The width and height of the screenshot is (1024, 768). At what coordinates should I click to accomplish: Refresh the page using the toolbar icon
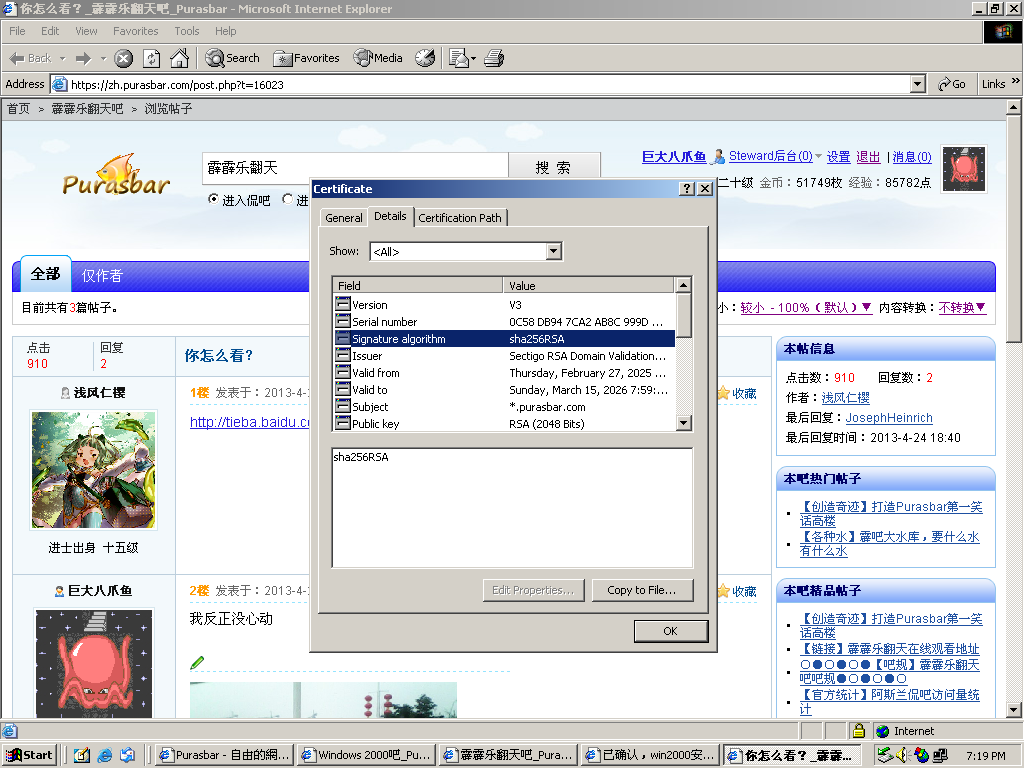coord(152,59)
